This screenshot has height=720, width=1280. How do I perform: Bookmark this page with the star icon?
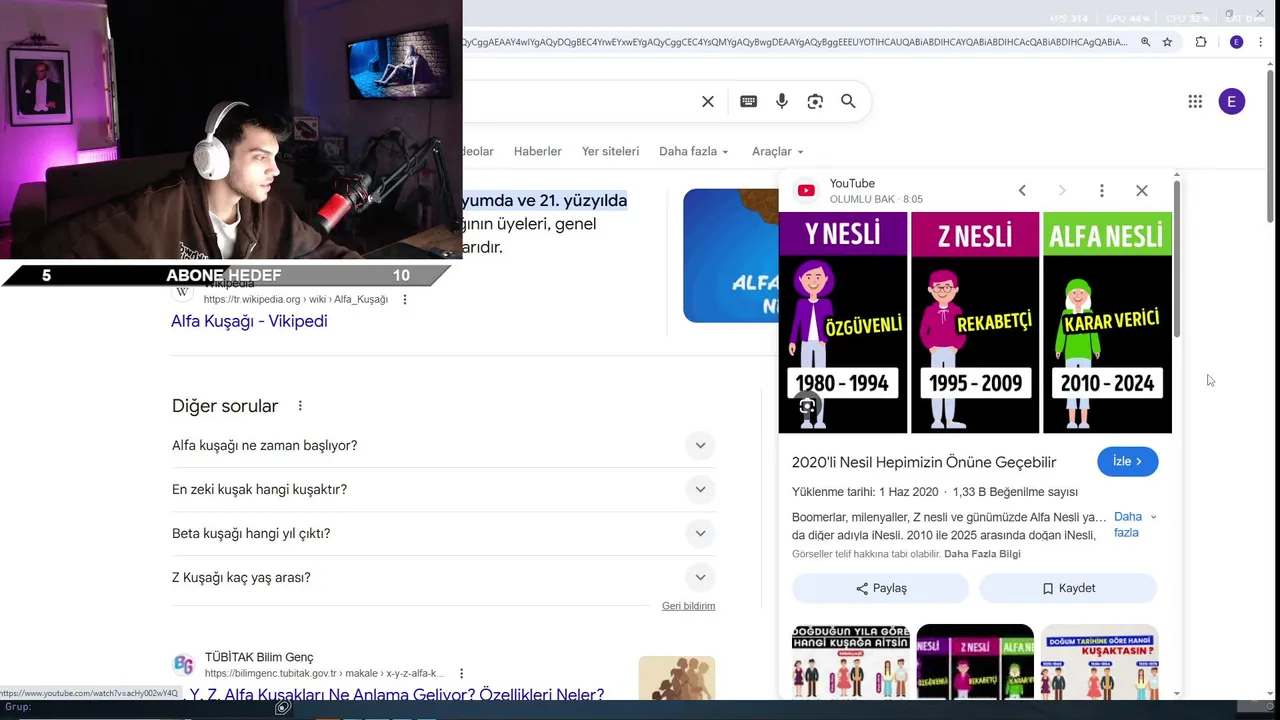(1167, 42)
